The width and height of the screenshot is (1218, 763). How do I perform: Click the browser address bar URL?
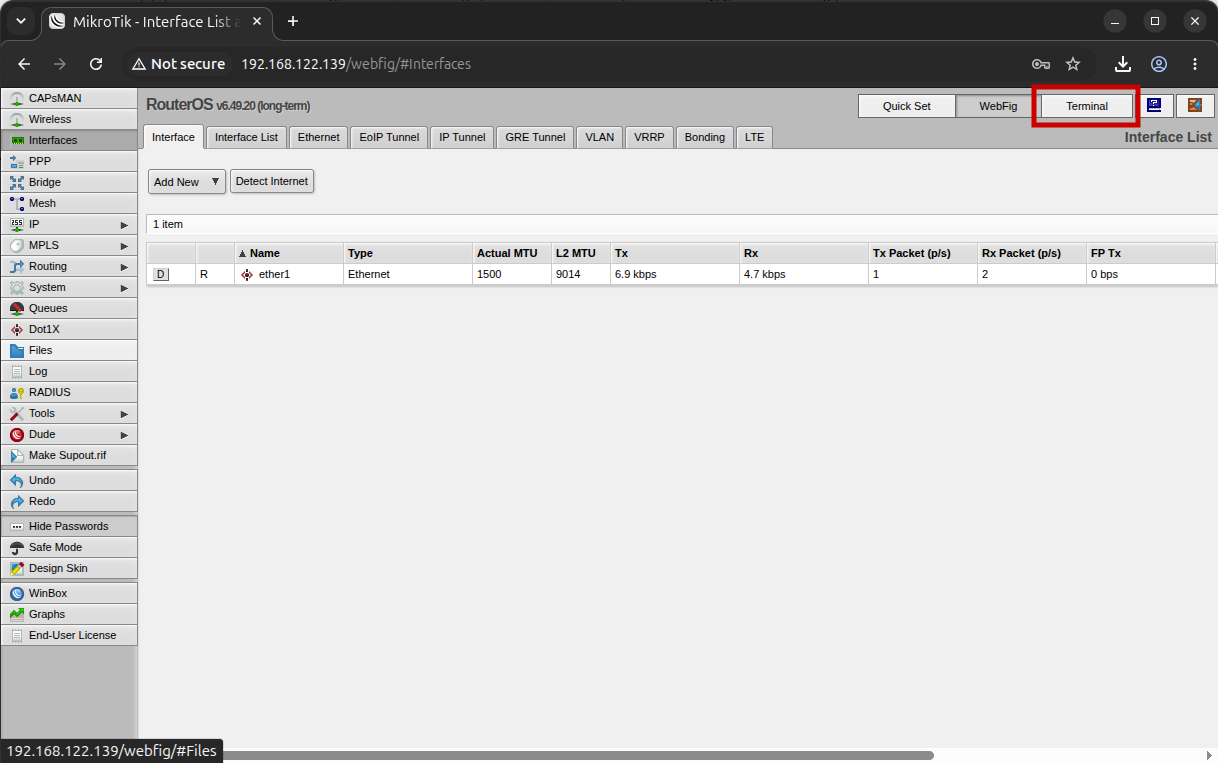pyautogui.click(x=356, y=64)
